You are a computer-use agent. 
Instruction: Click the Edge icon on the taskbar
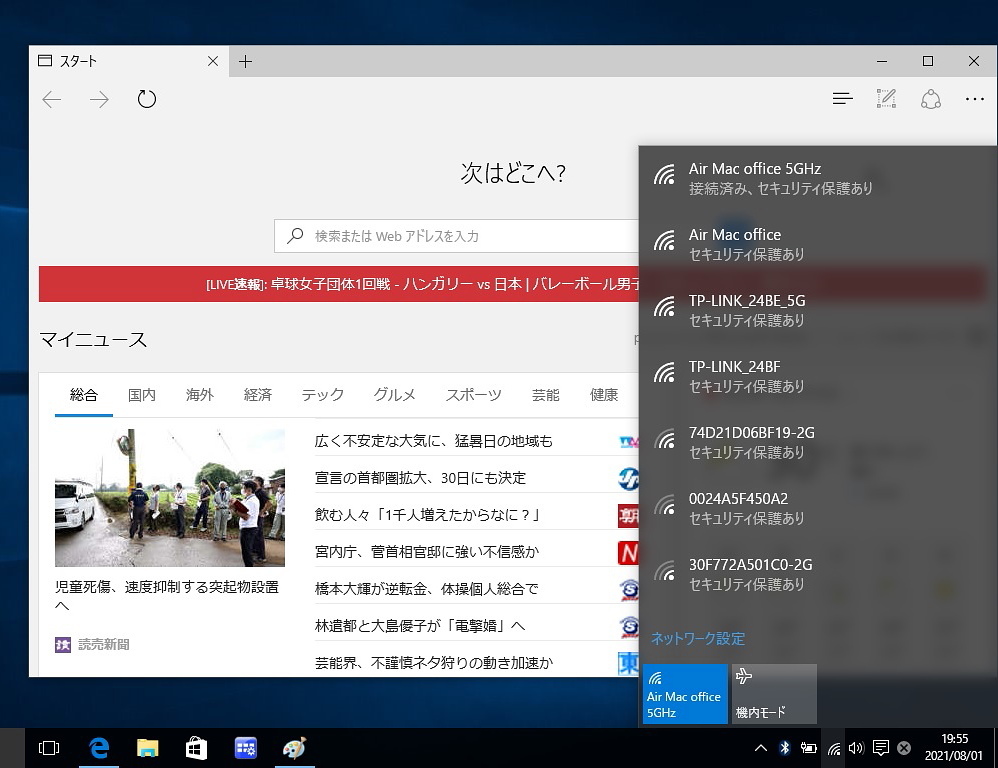(x=99, y=748)
